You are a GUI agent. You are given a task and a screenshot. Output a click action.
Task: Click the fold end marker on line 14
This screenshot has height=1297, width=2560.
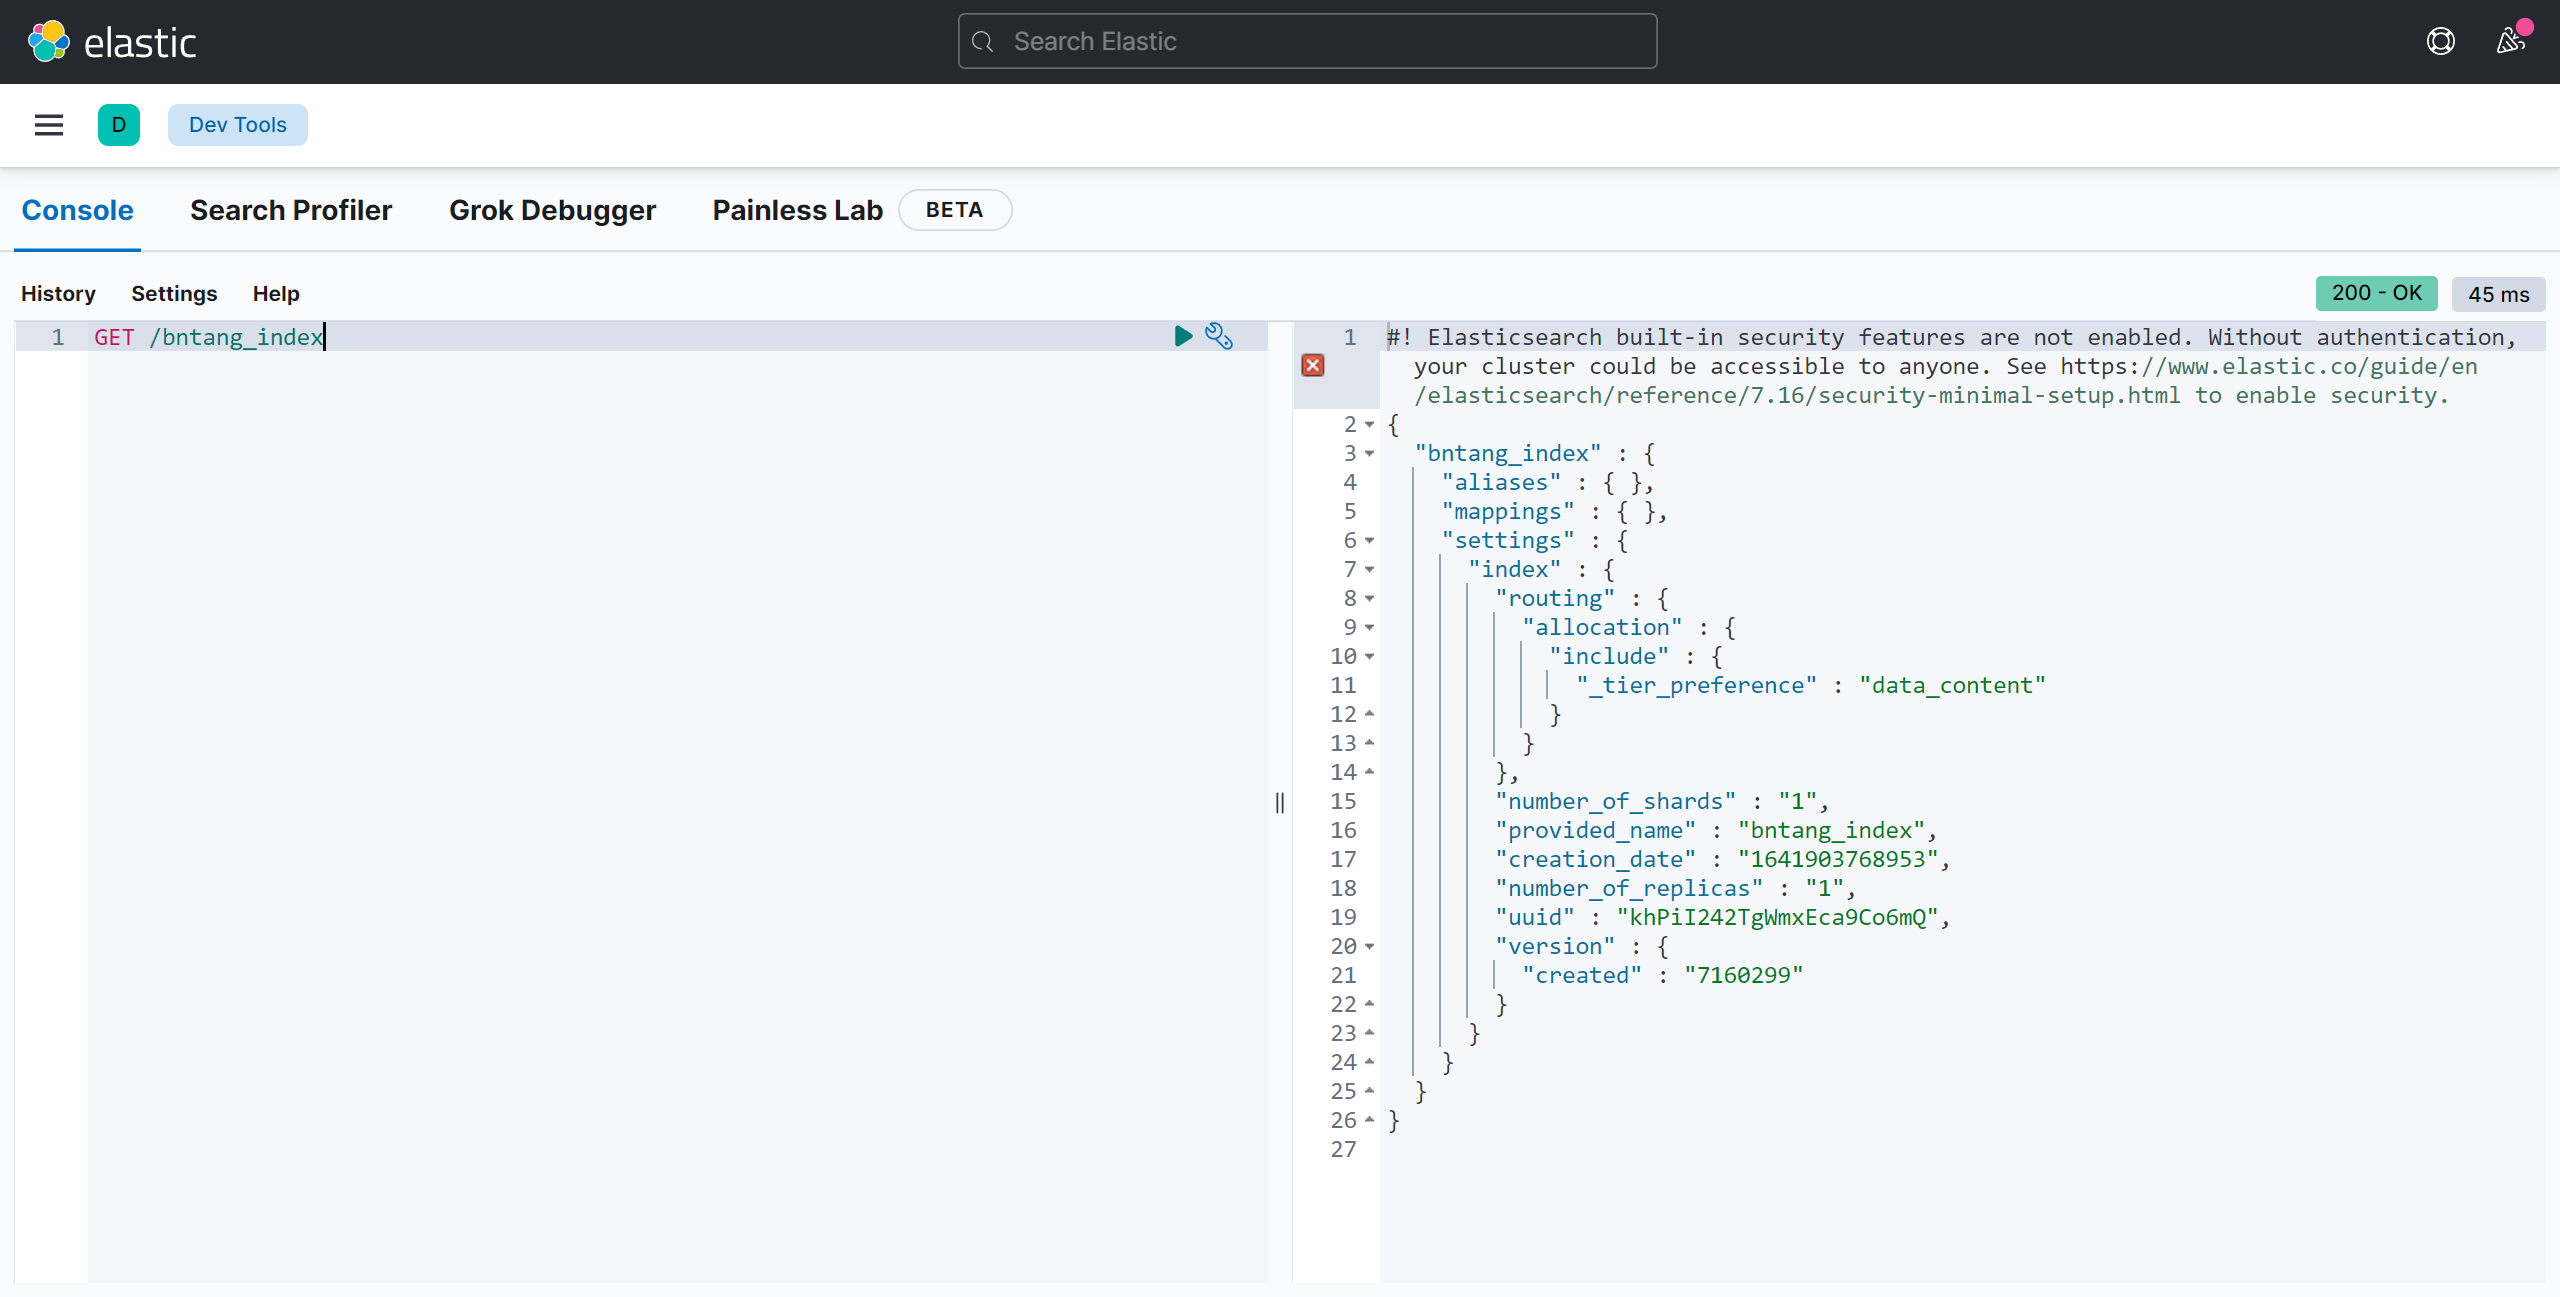tap(1370, 772)
